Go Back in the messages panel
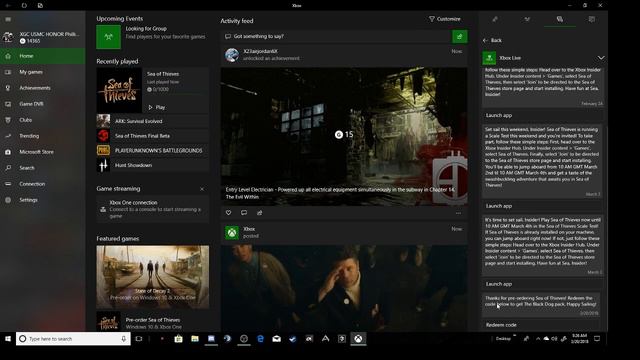 coord(493,40)
